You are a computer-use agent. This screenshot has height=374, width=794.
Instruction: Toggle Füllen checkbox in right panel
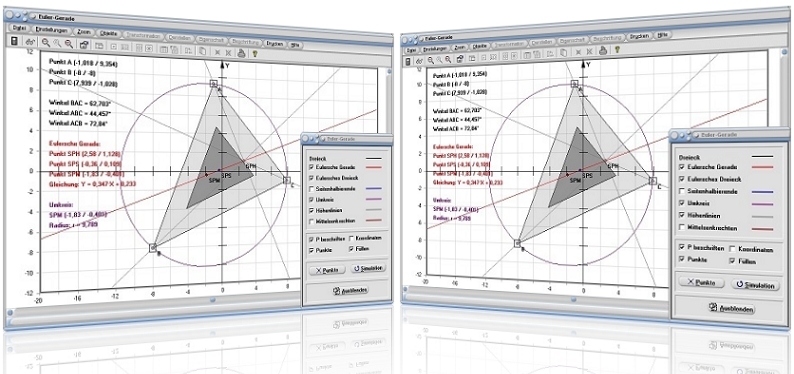coord(732,261)
